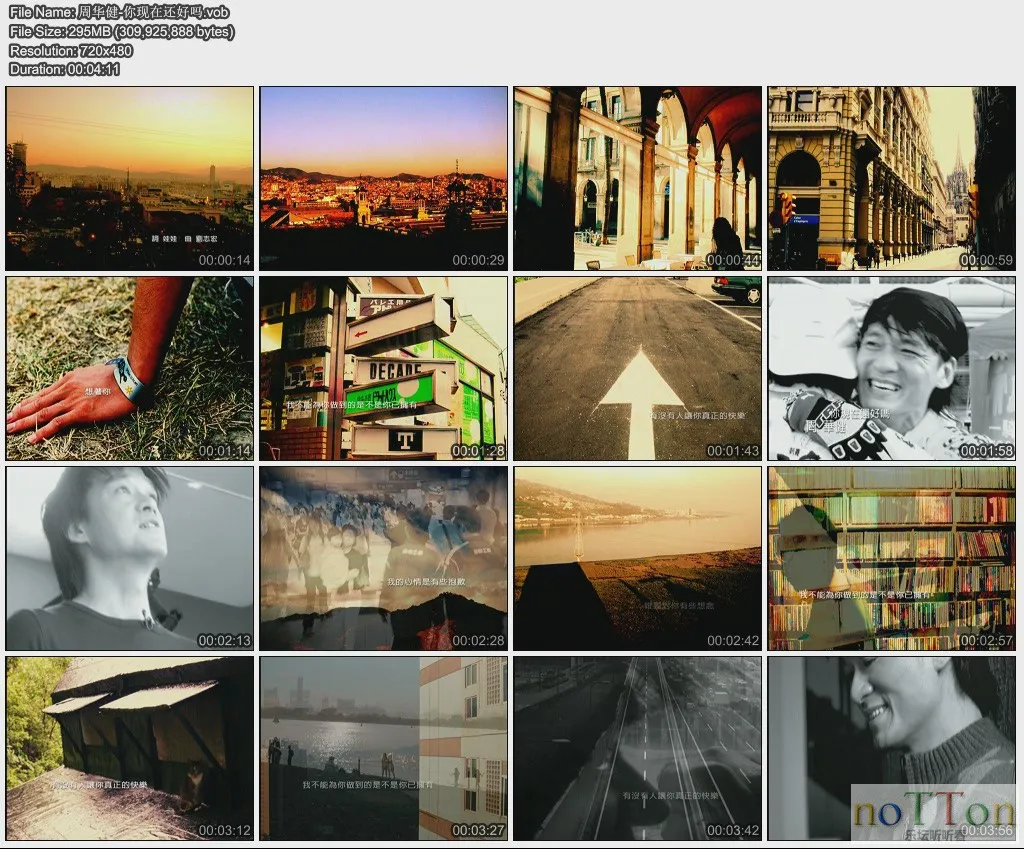This screenshot has width=1024, height=849.
Task: Open the bookshelf thumbnail at 00:02:57
Action: 892,558
